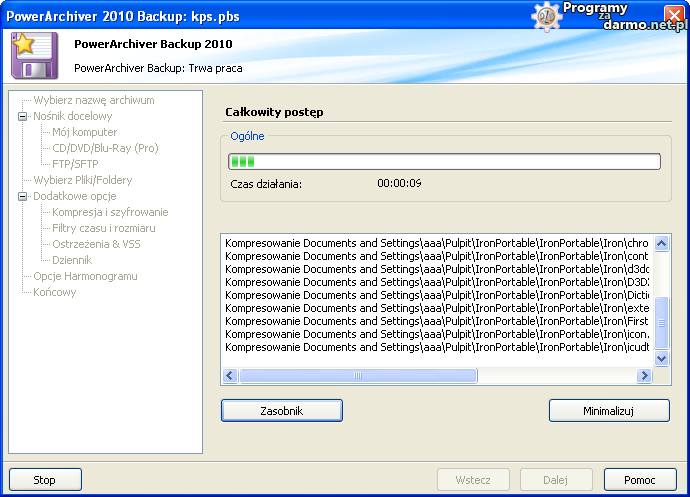Open CD/DVD/Blu-Ray (Pro) tree entry
This screenshot has width=690, height=497.
(x=105, y=148)
